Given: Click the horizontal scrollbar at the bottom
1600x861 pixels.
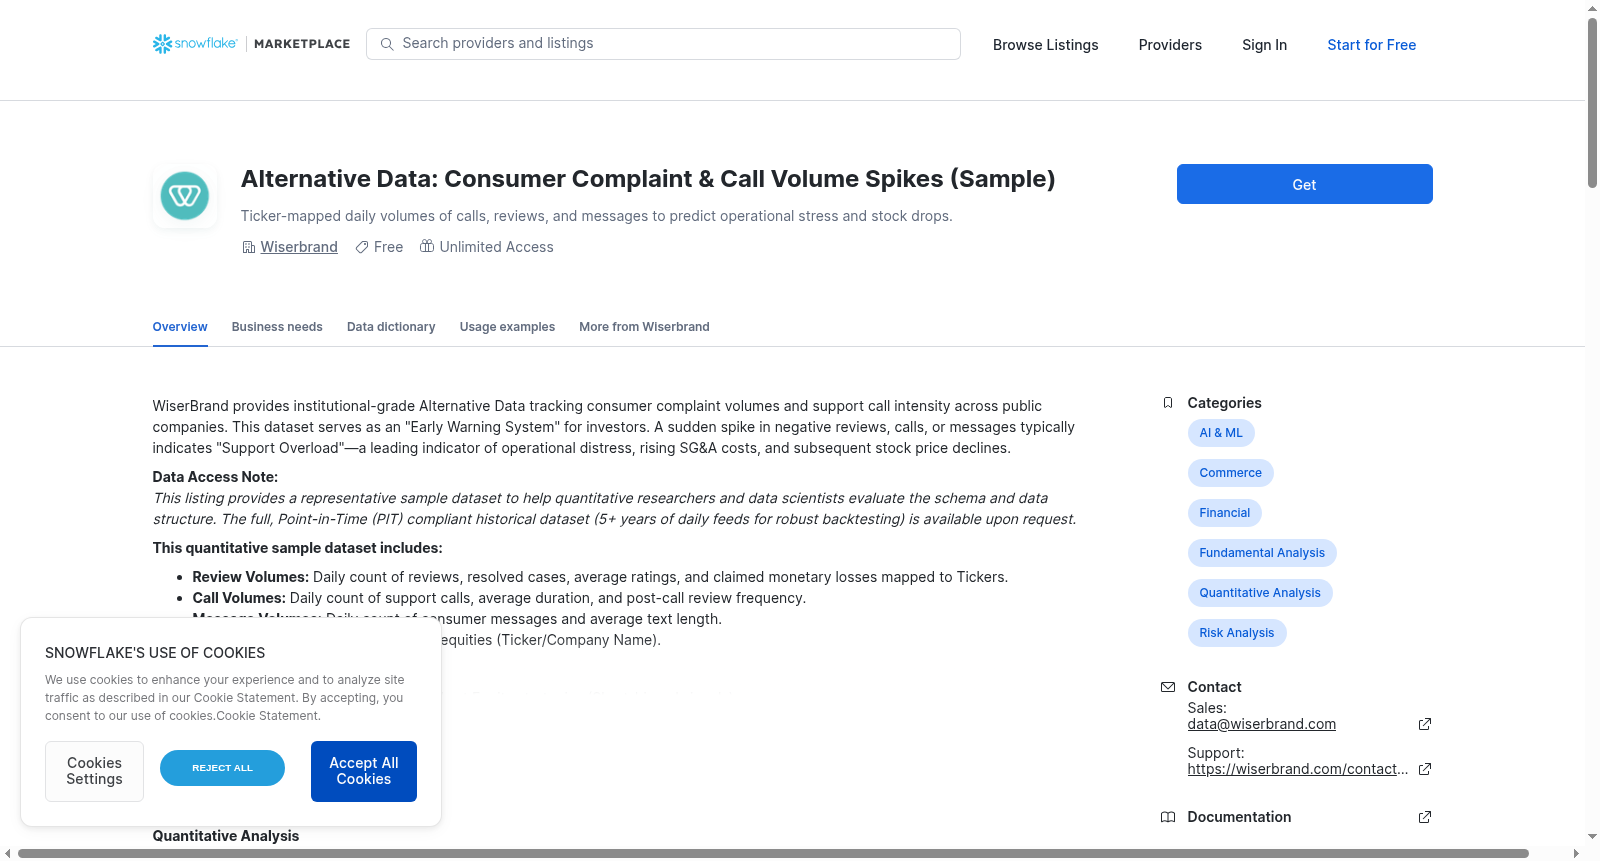Looking at the screenshot, I should [773, 853].
